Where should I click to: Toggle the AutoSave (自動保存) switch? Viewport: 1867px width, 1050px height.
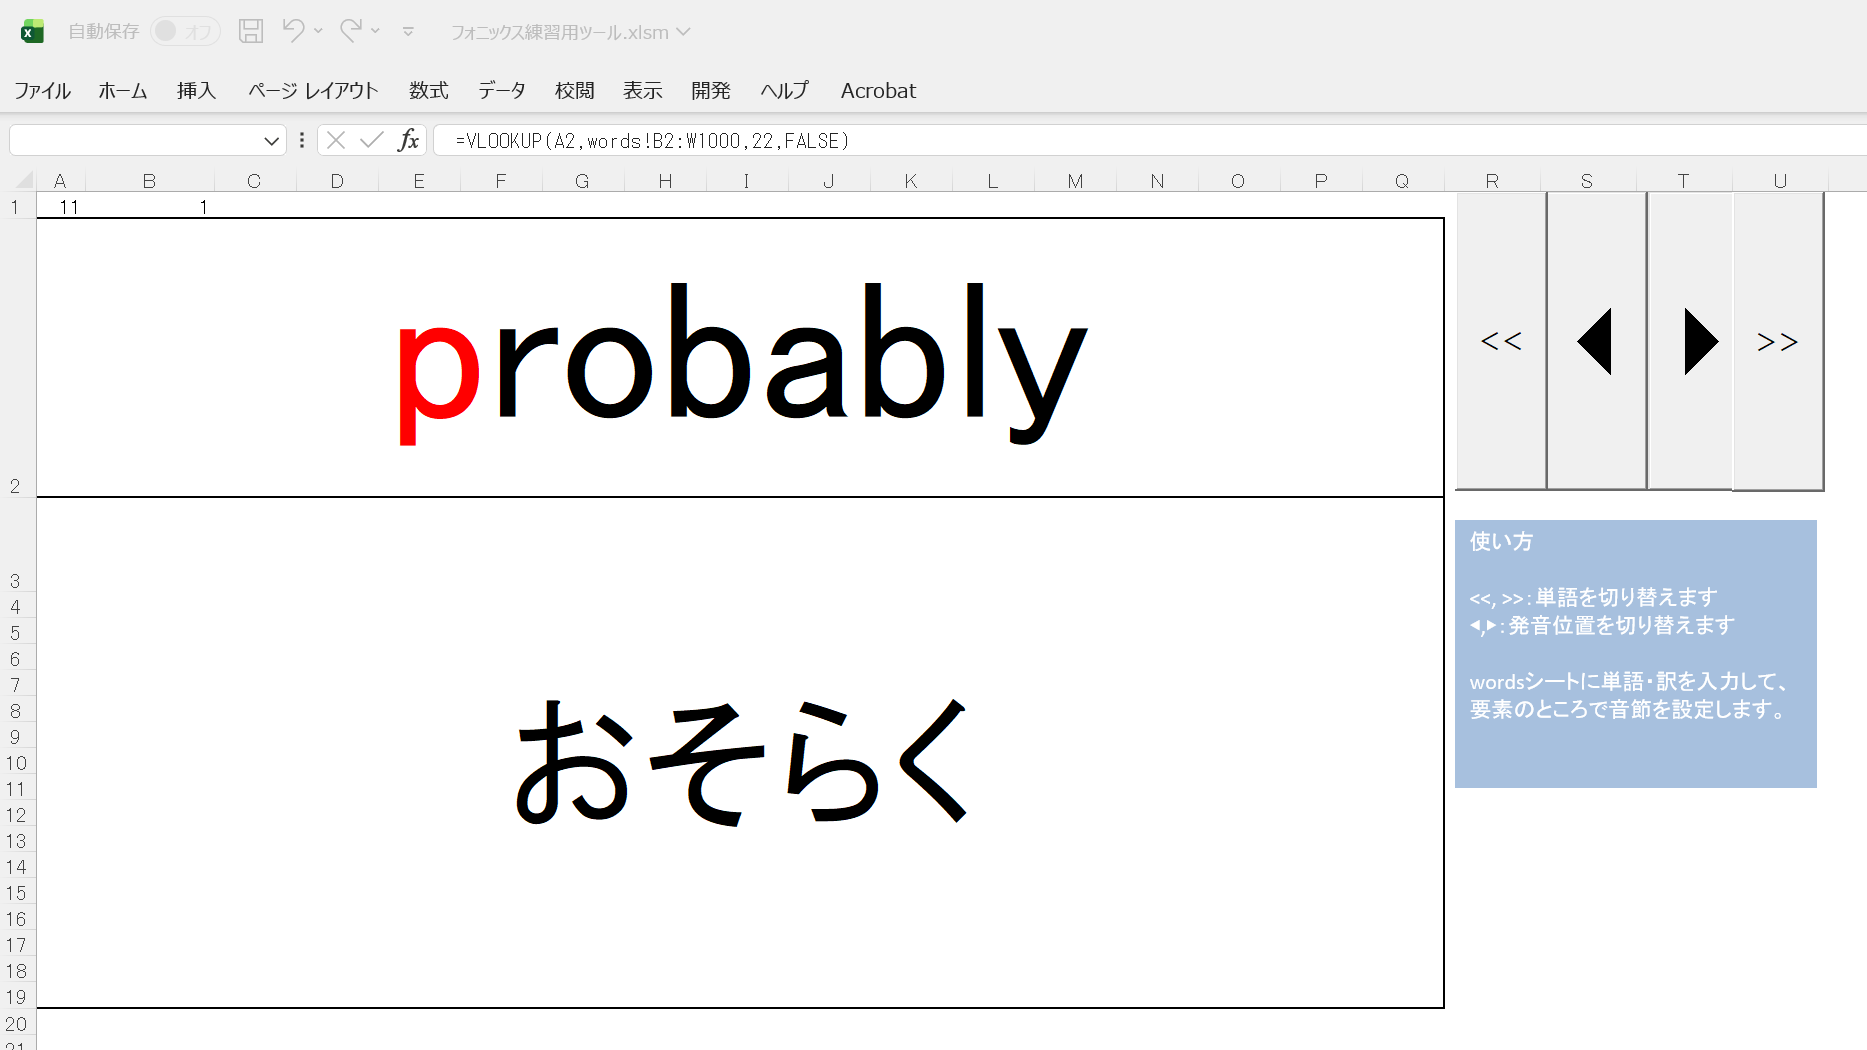185,32
